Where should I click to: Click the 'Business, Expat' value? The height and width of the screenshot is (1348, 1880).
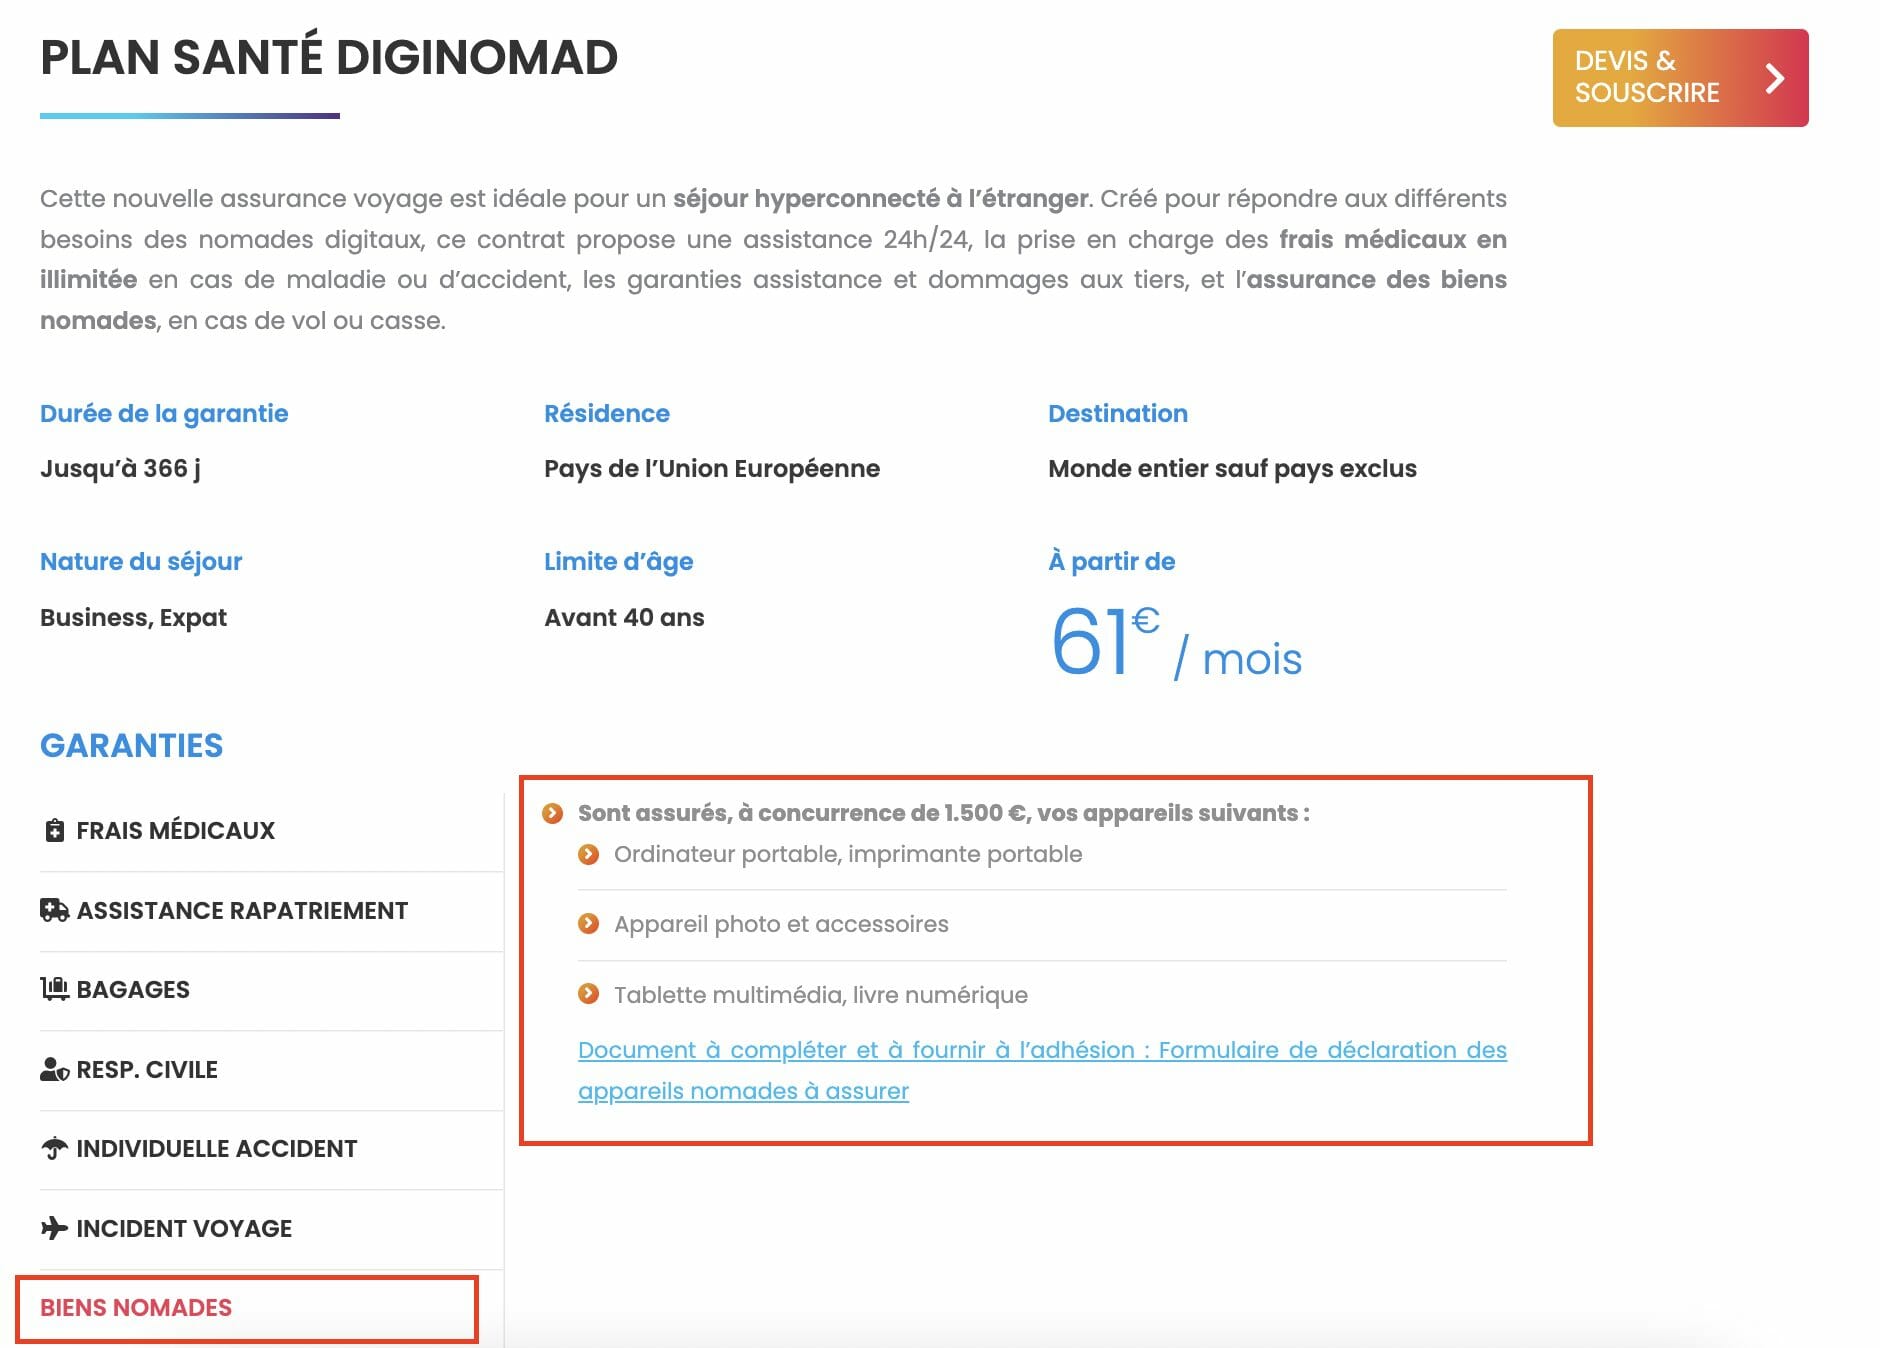[133, 618]
